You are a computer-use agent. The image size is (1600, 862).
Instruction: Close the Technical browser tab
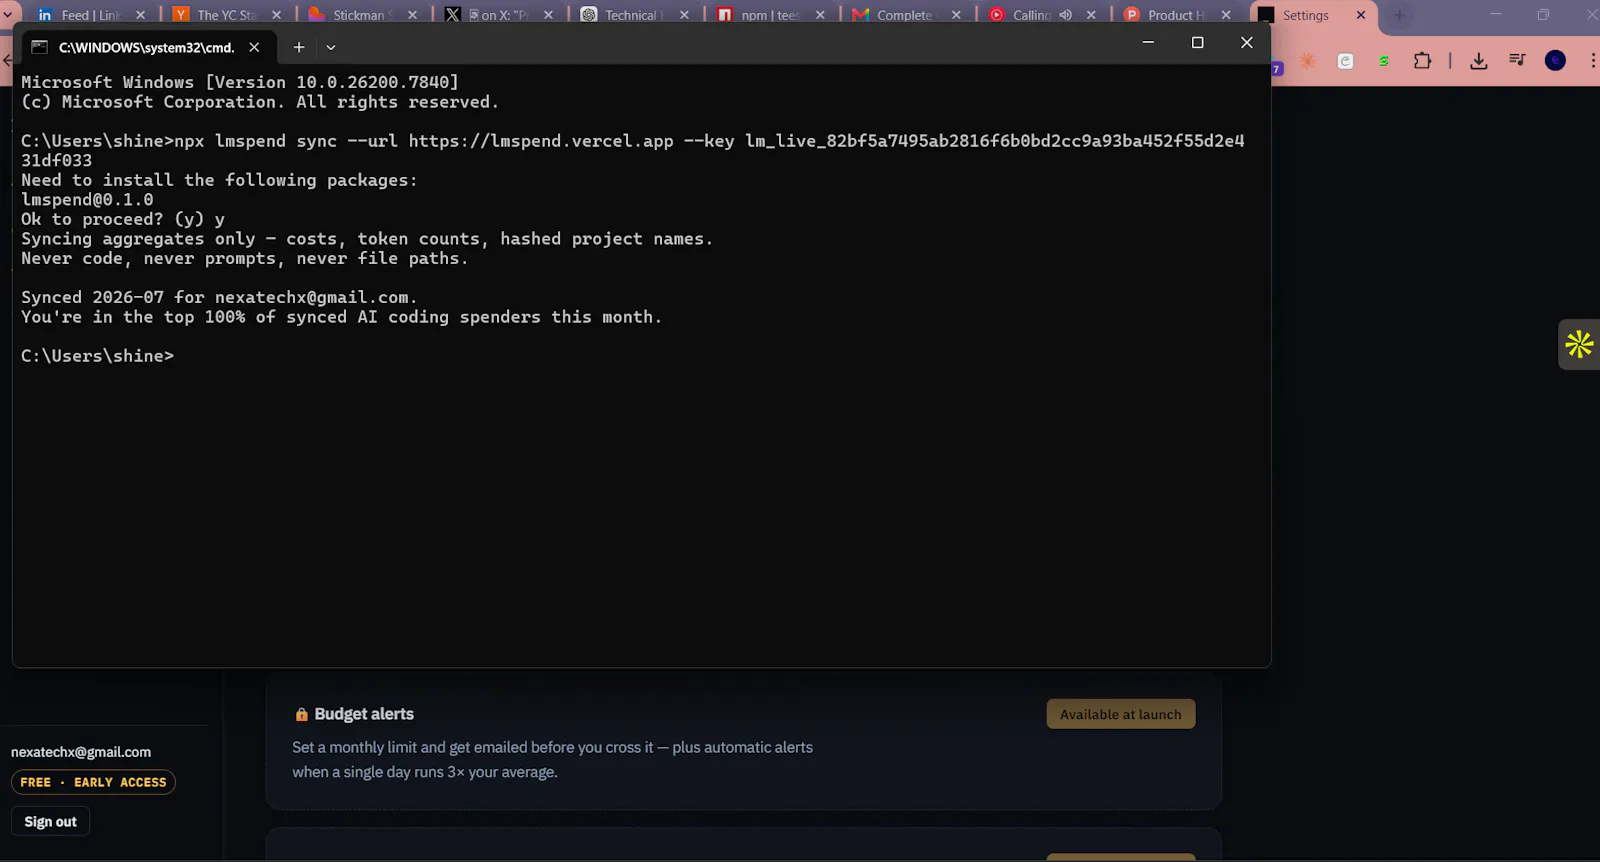pos(684,15)
